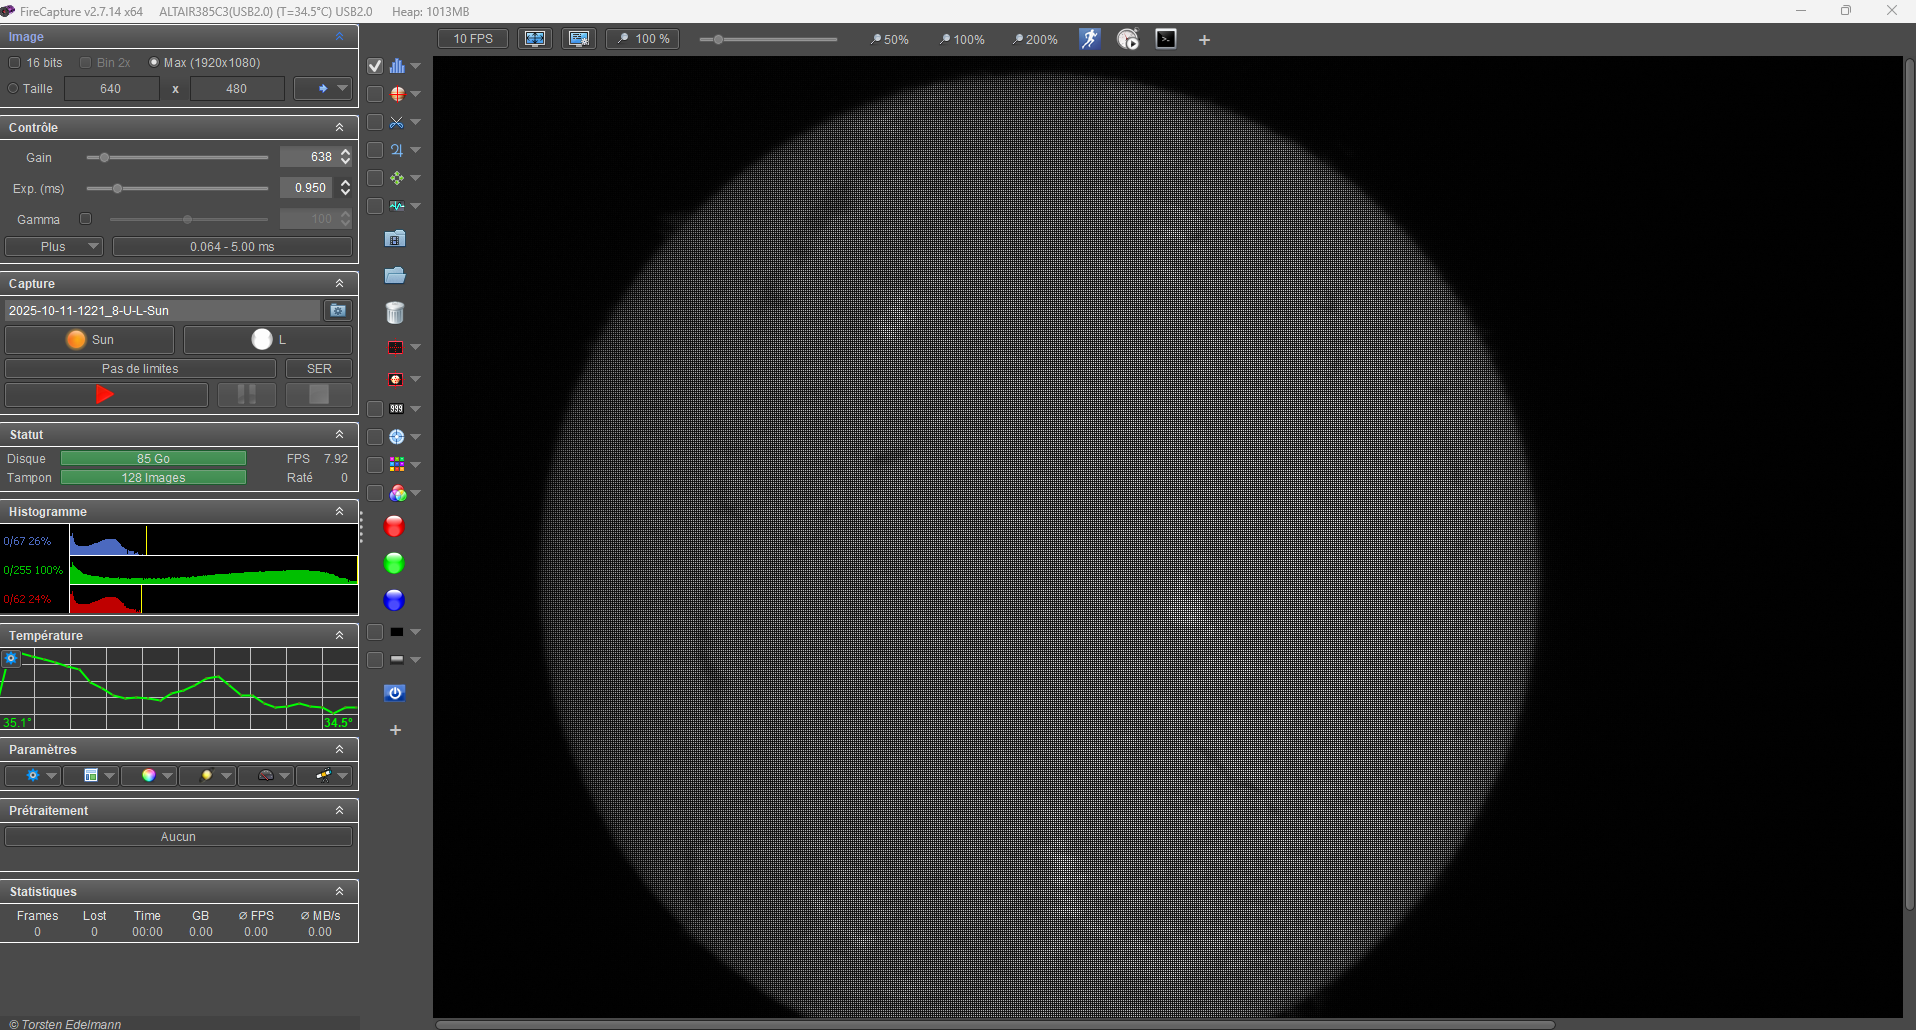Select the Sun target button
The image size is (1916, 1030).
tap(89, 340)
